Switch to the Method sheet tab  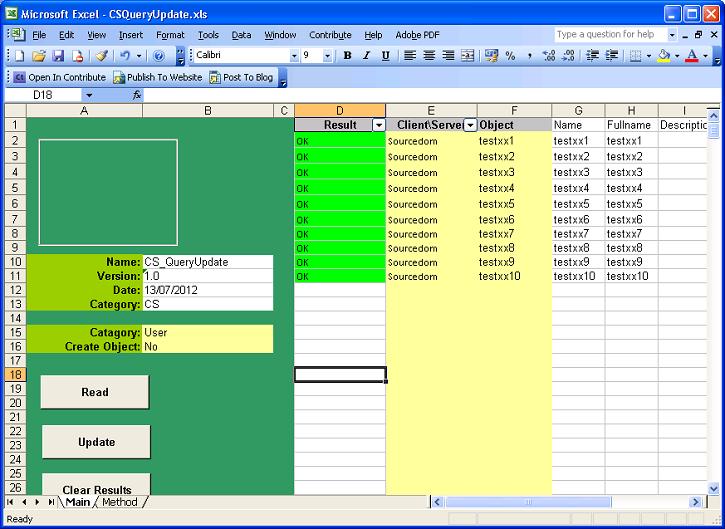pos(119,502)
